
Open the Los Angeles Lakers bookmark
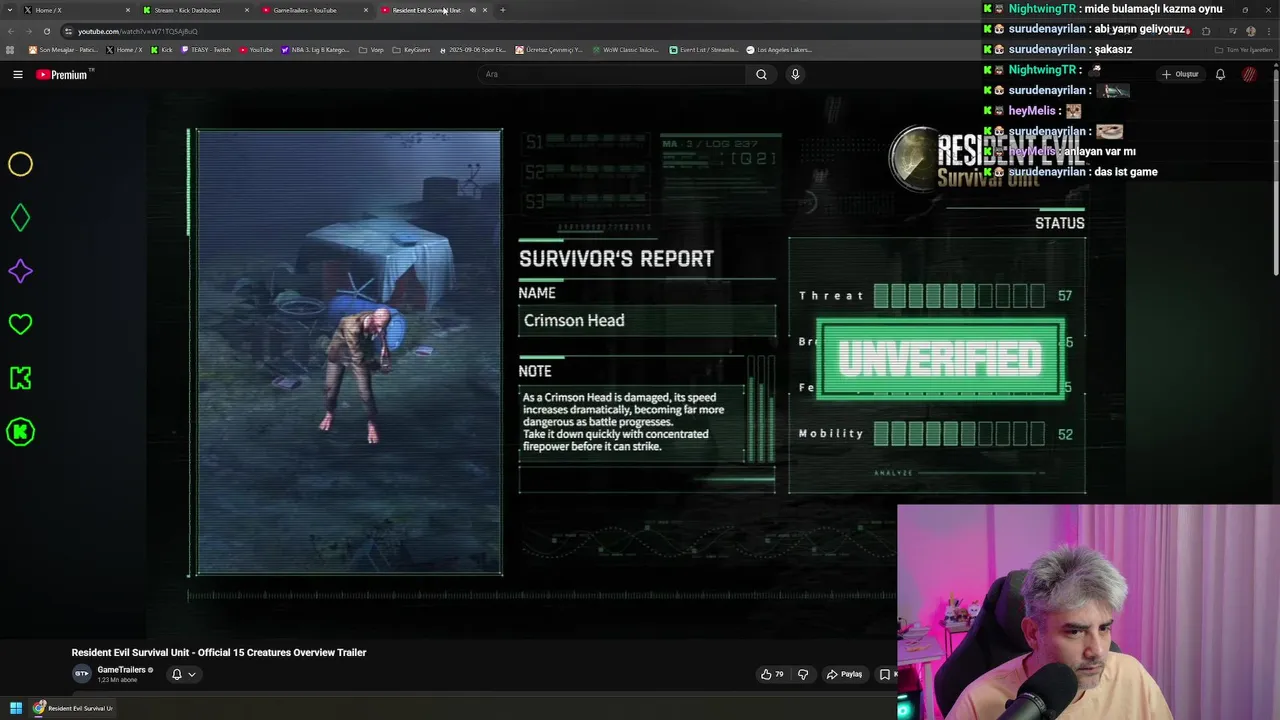tap(780, 50)
